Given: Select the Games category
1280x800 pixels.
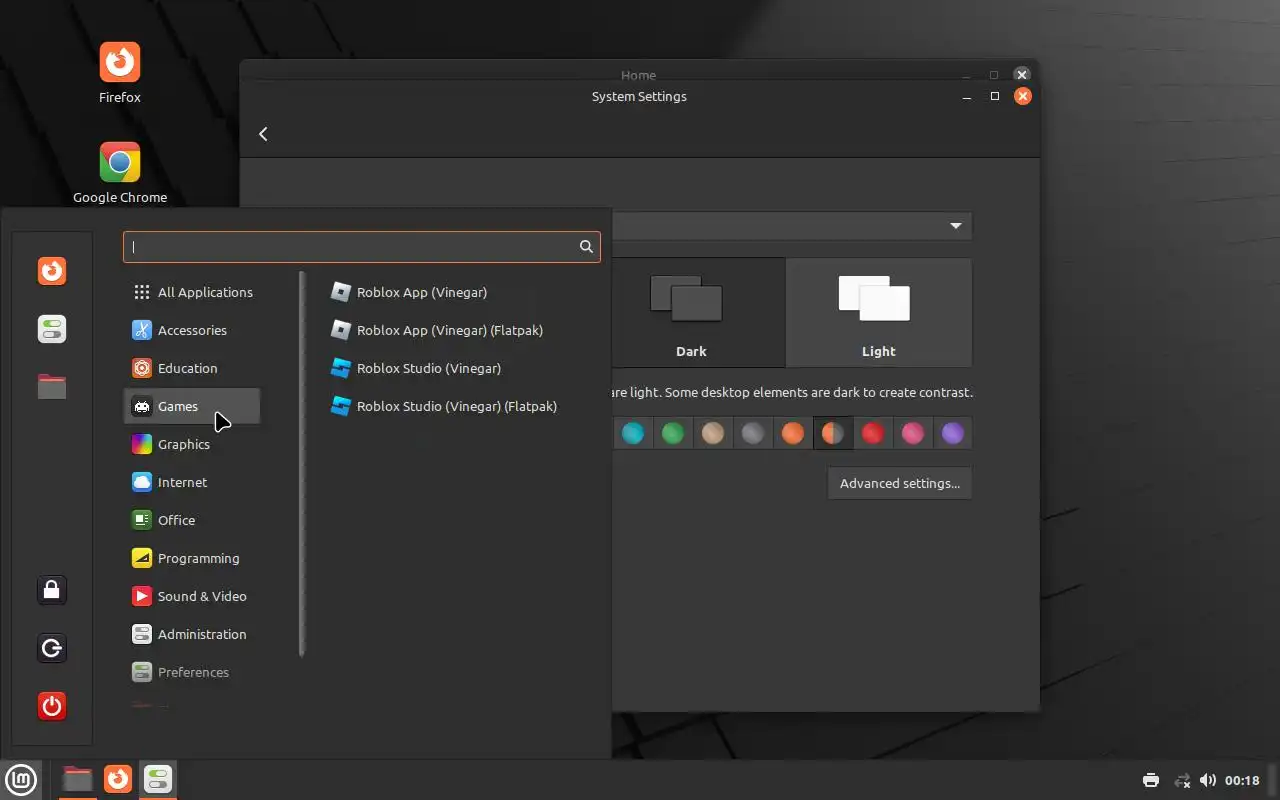Looking at the screenshot, I should click(192, 406).
